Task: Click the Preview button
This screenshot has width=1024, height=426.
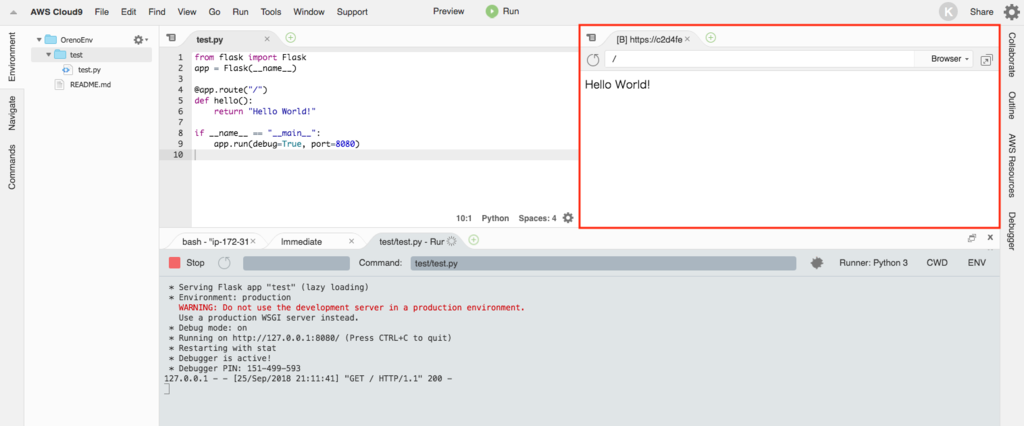Action: 449,11
